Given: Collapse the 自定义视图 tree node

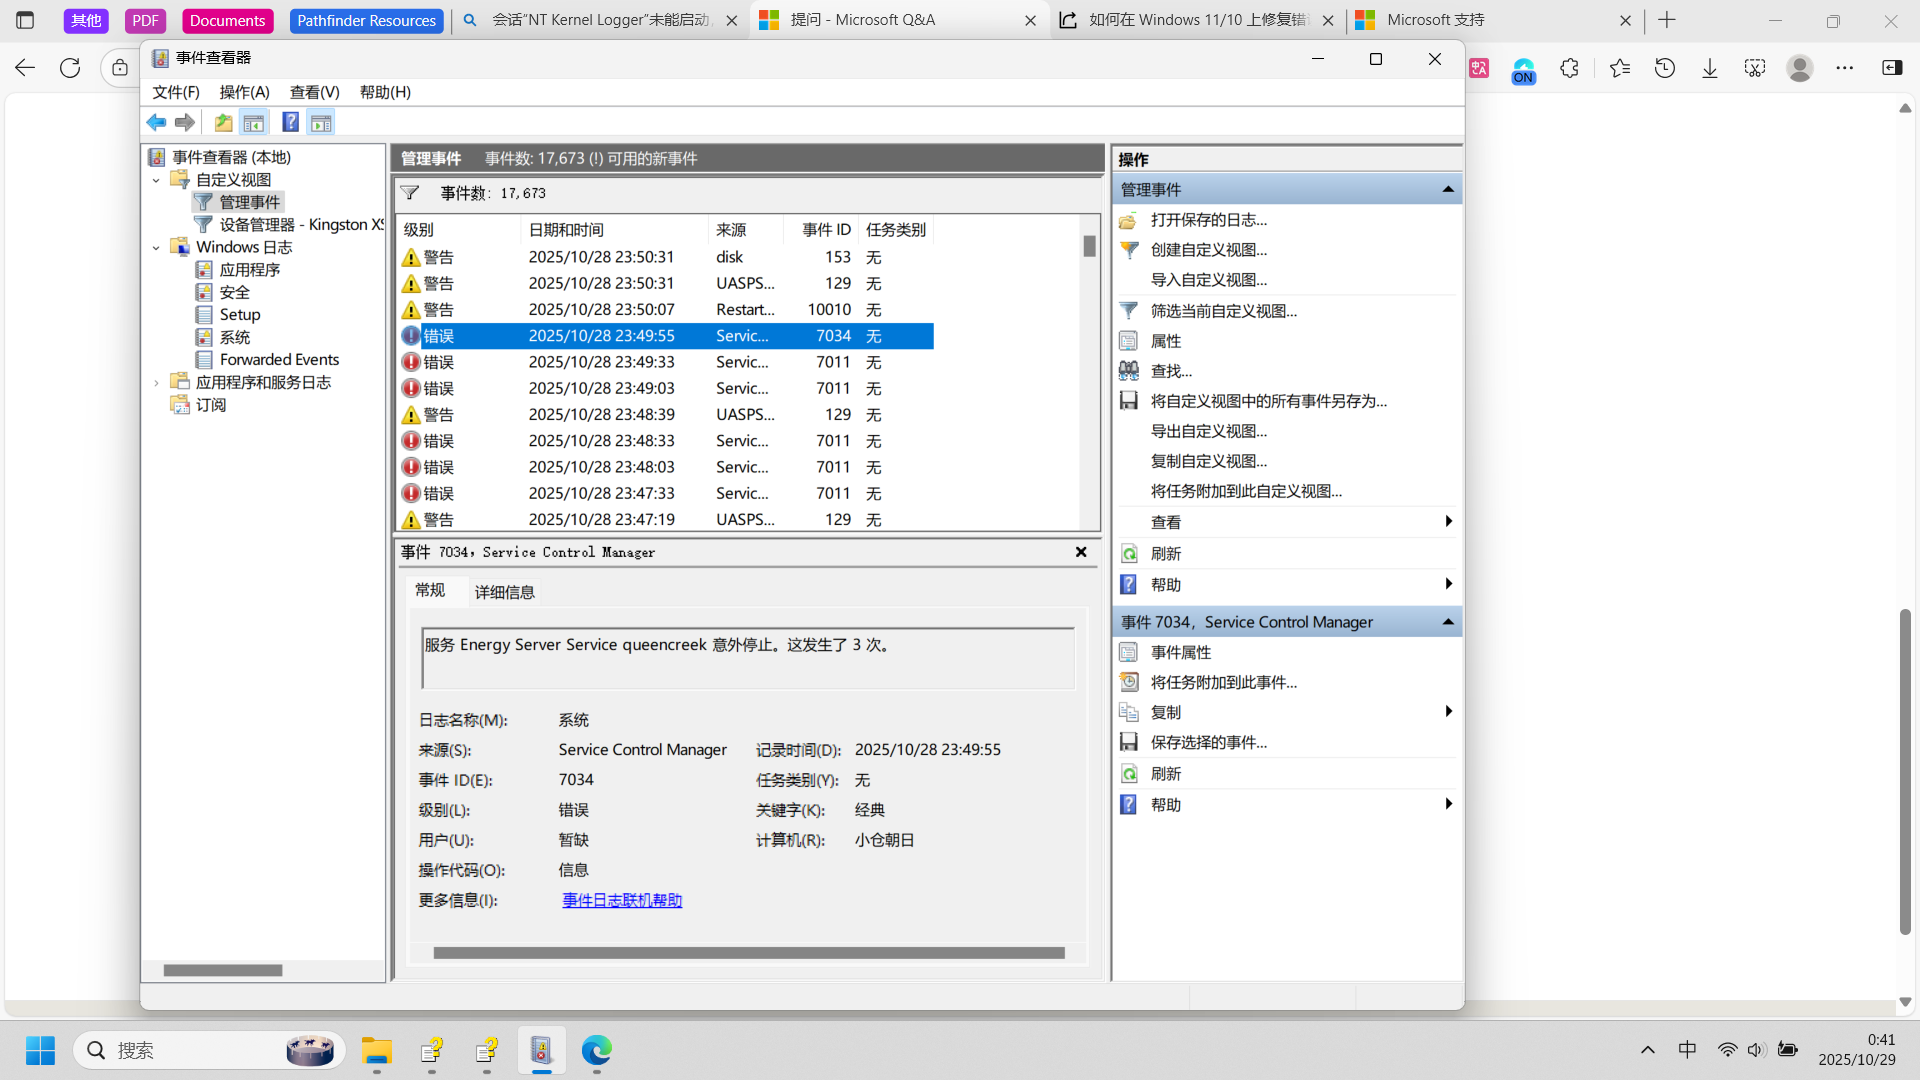Looking at the screenshot, I should pyautogui.click(x=156, y=180).
